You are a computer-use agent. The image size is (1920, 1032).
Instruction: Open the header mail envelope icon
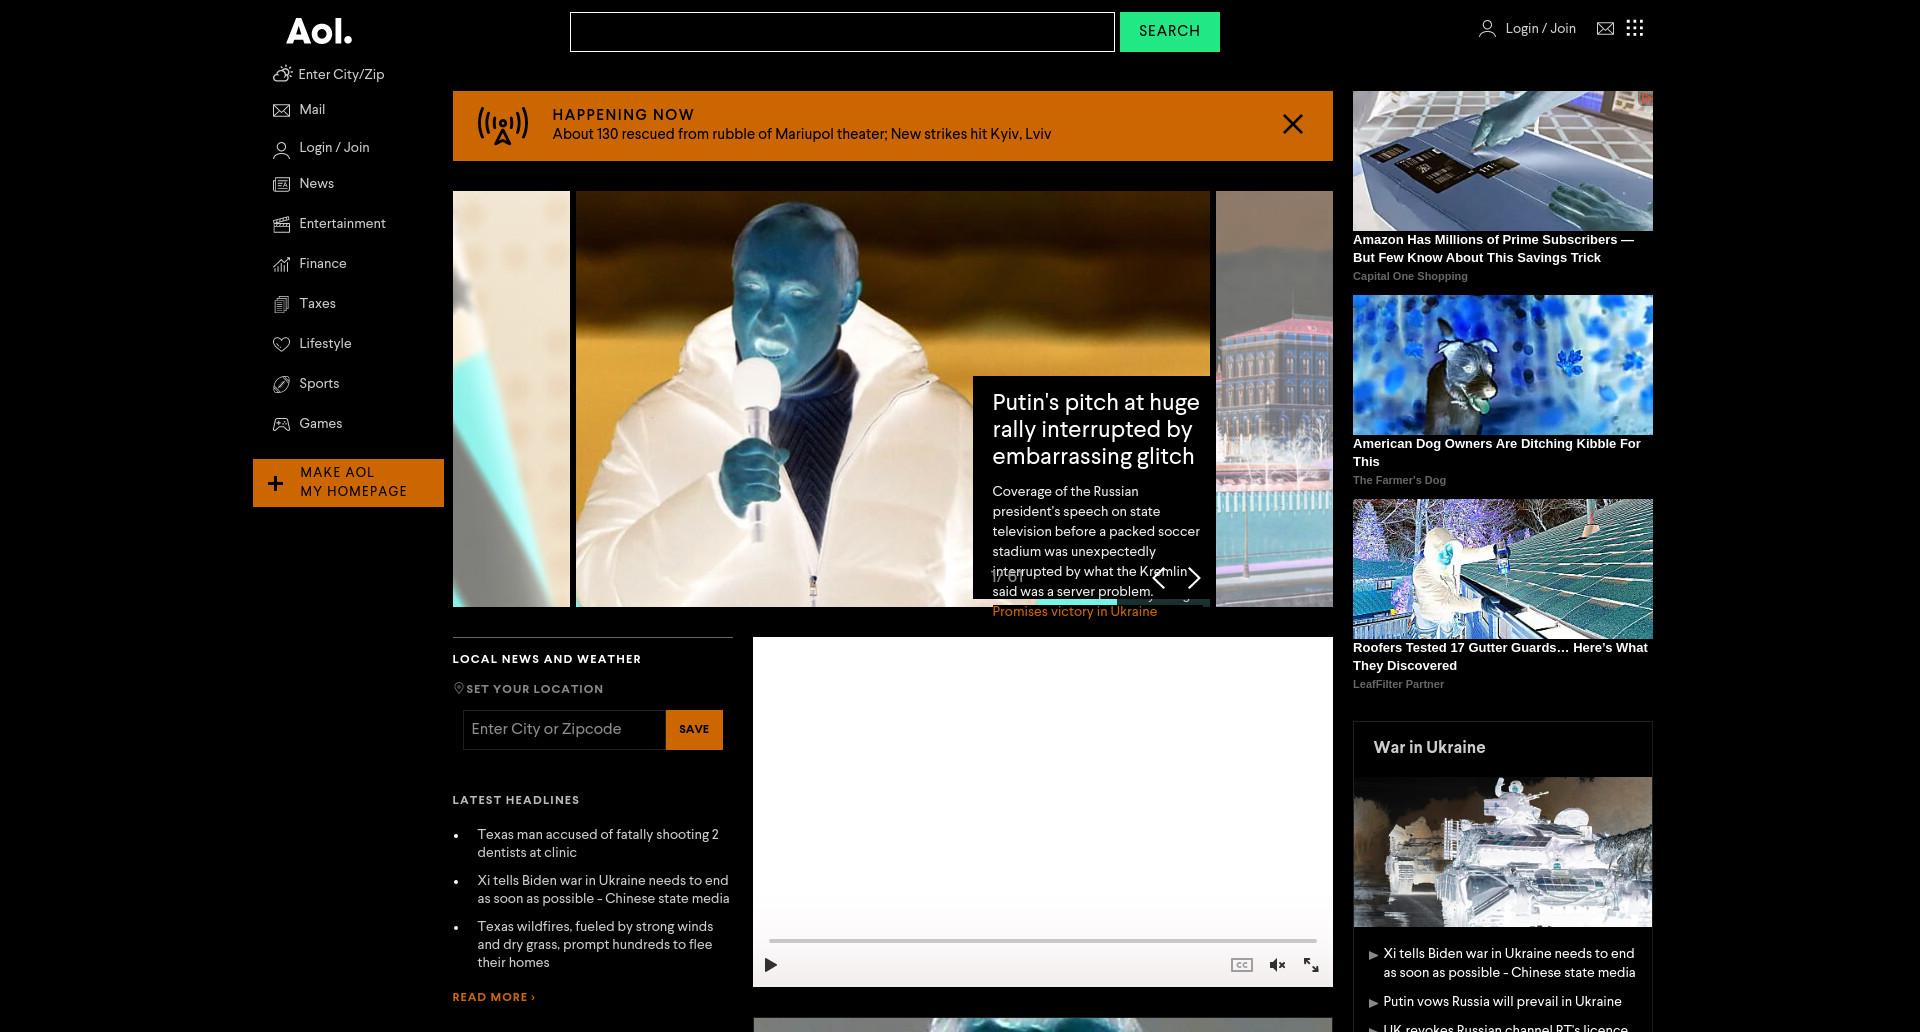pyautogui.click(x=1605, y=29)
